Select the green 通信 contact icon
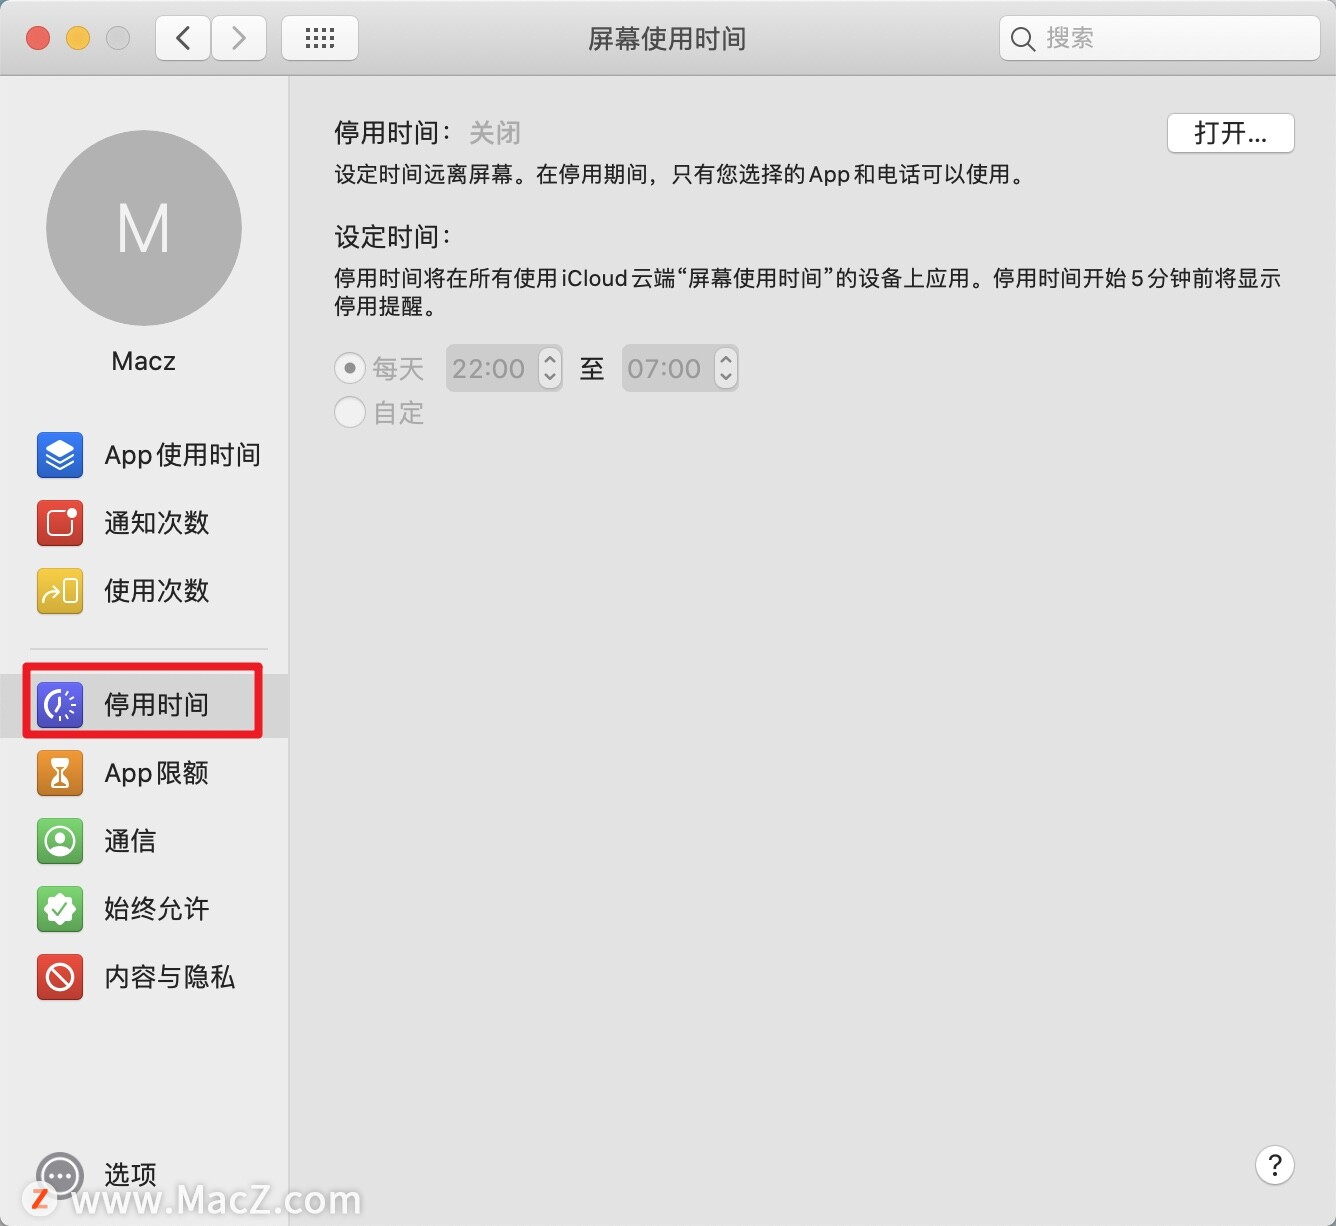Viewport: 1336px width, 1226px height. (60, 841)
